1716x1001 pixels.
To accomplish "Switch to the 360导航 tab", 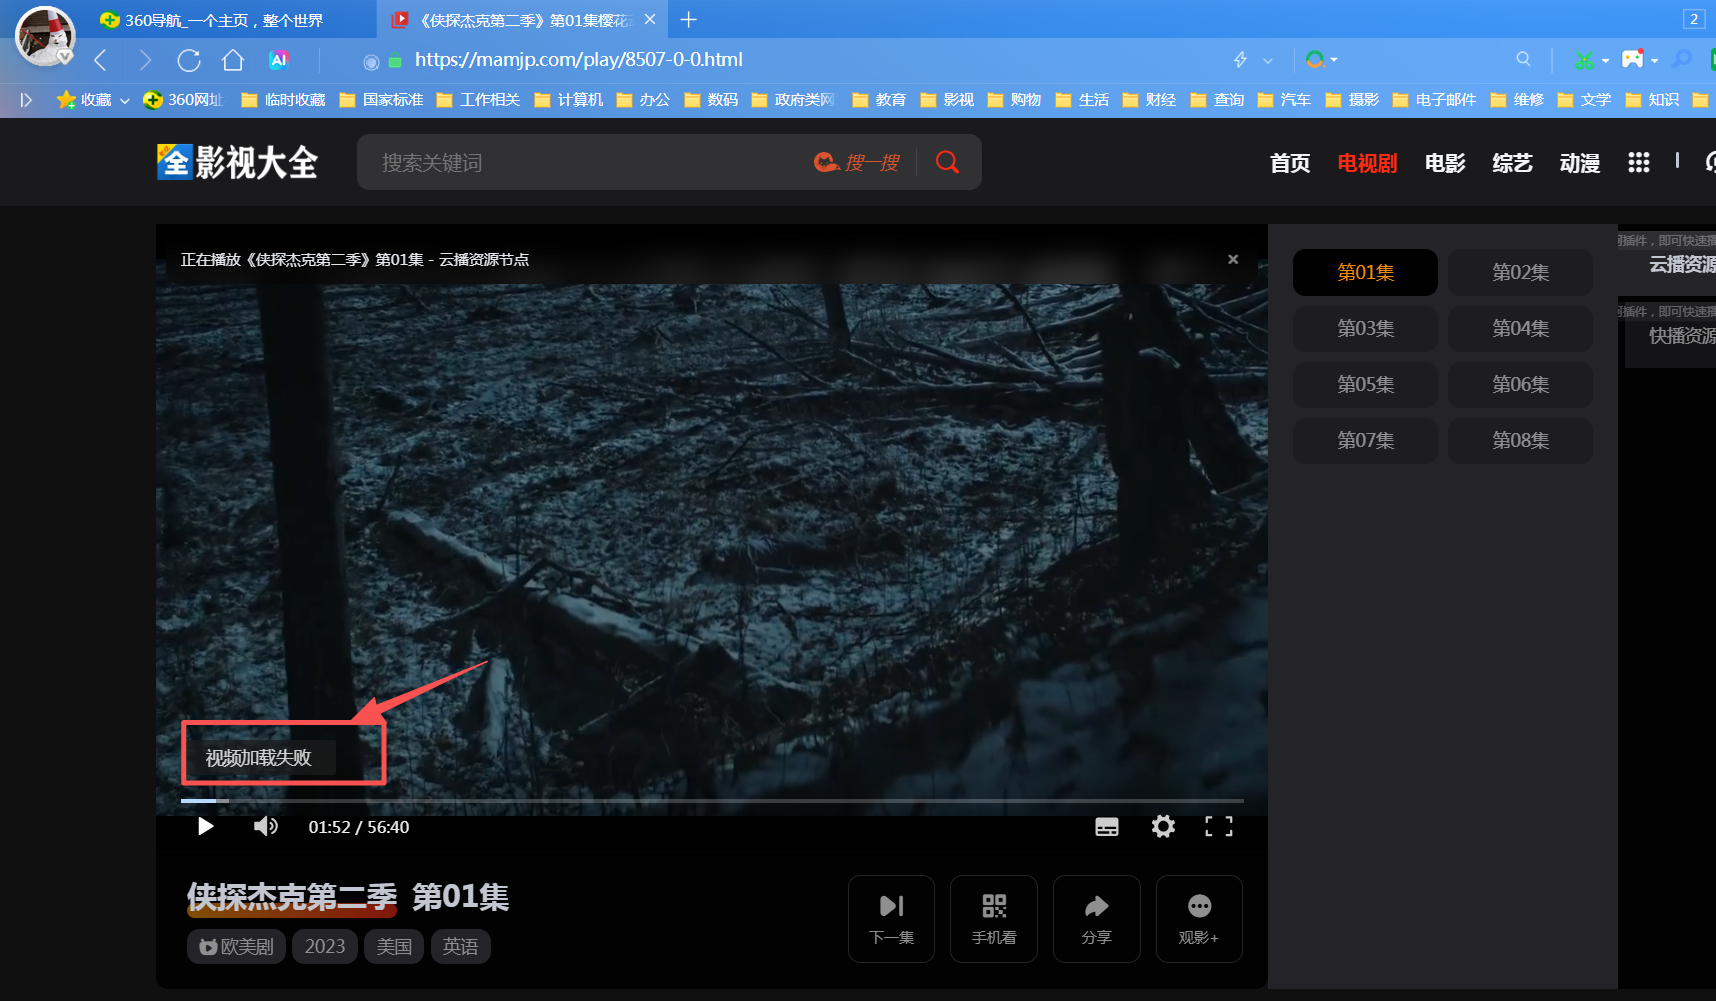I will point(223,20).
